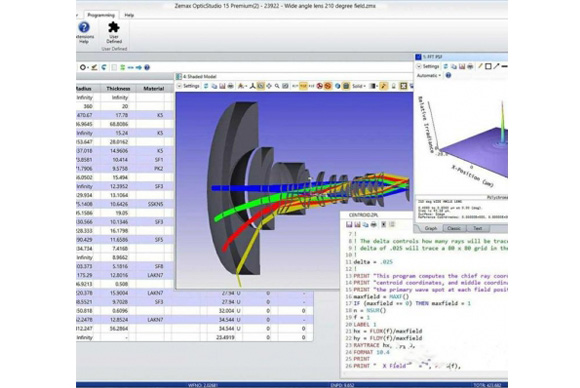This screenshot has width=580, height=388.
Task: Click the Extensions Help icon
Action: (84, 32)
